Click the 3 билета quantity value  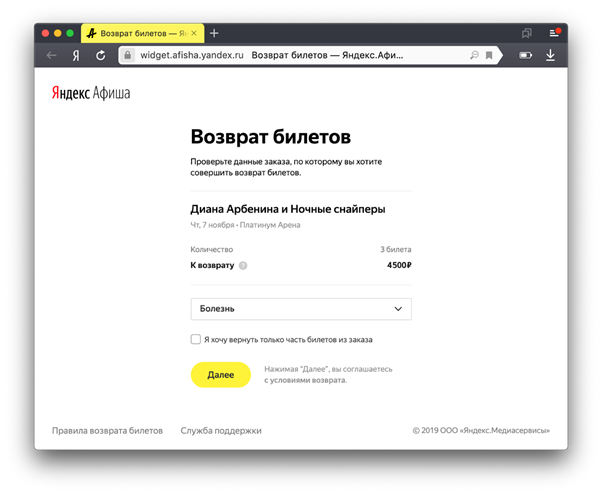[x=396, y=249]
